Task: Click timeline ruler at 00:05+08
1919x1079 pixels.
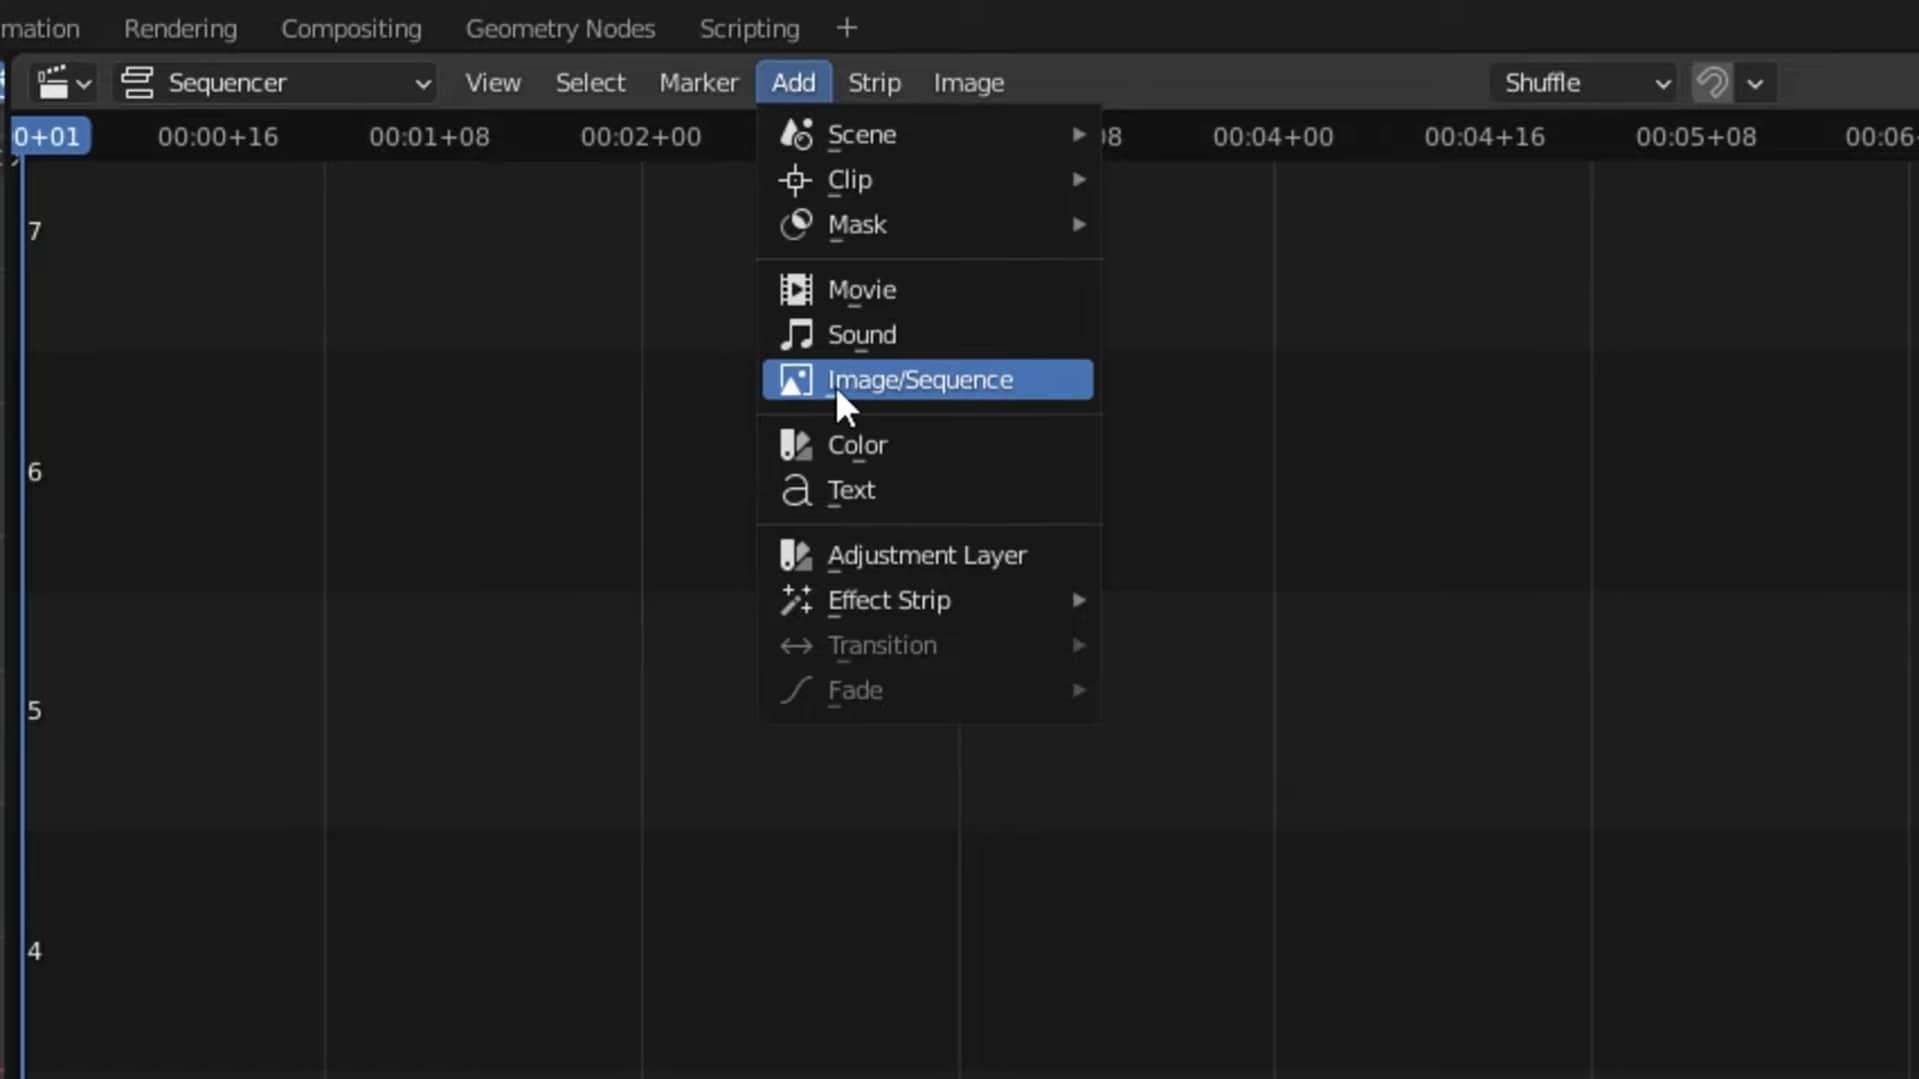Action: (1696, 137)
